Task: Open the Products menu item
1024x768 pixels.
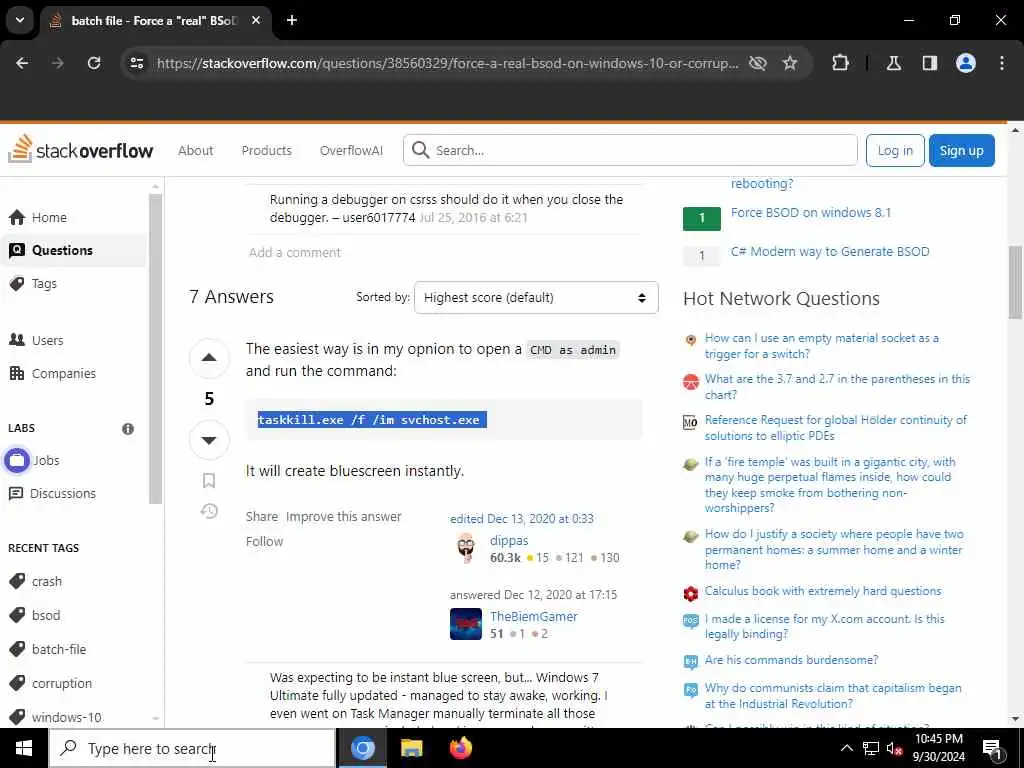Action: [266, 150]
